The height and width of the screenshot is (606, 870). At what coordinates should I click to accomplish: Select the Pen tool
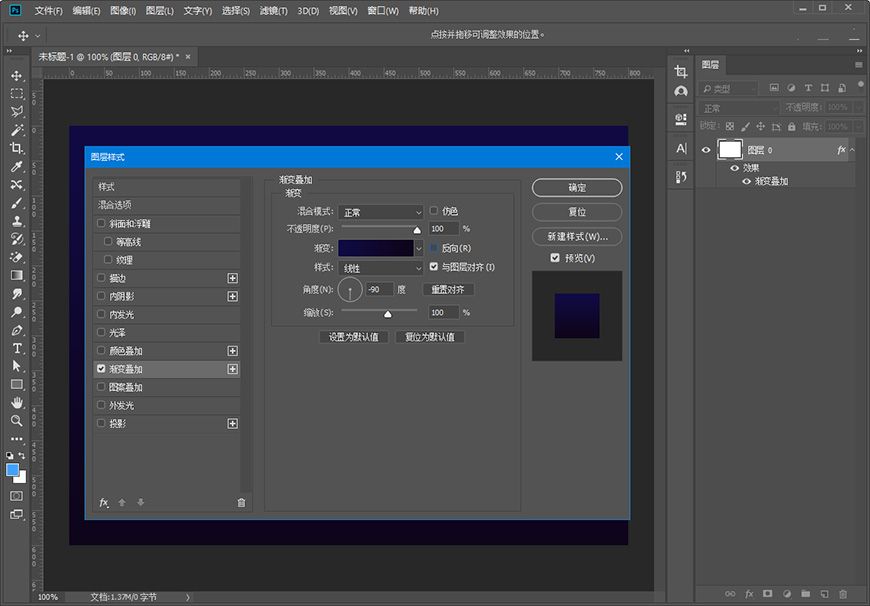(x=17, y=330)
